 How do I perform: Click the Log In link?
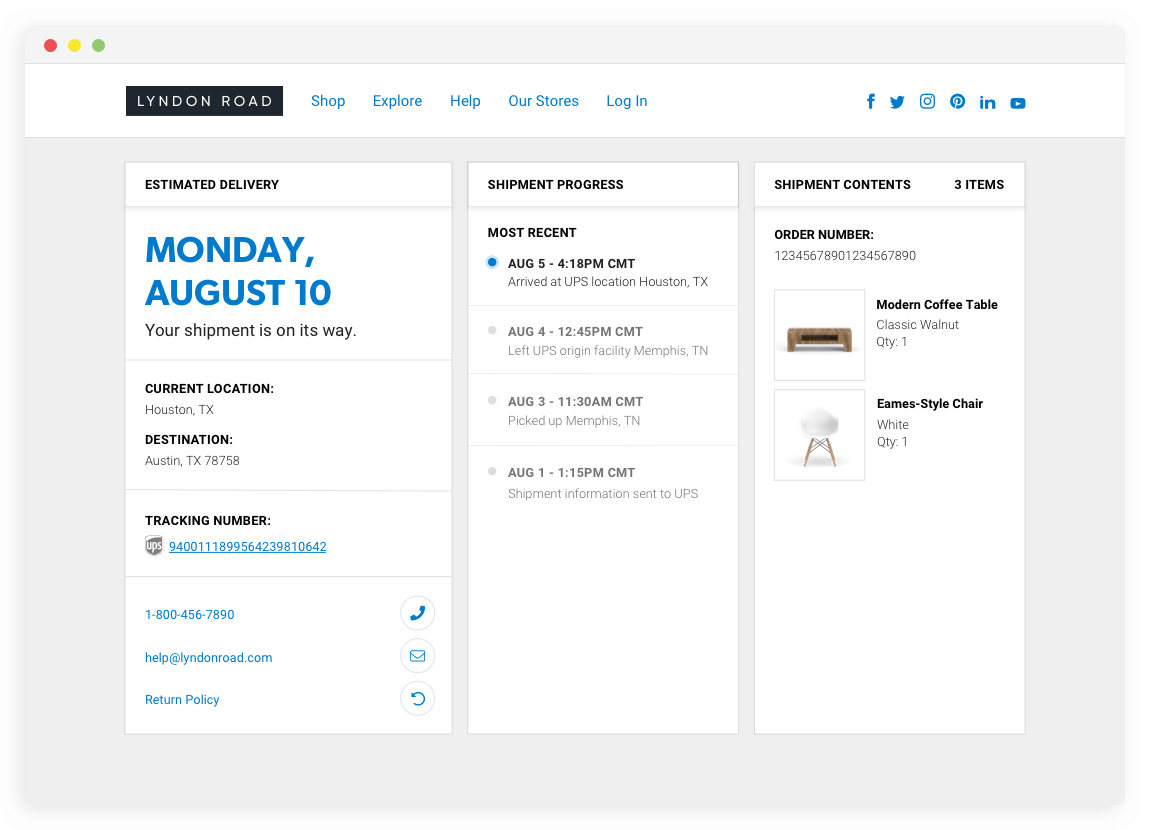click(626, 101)
